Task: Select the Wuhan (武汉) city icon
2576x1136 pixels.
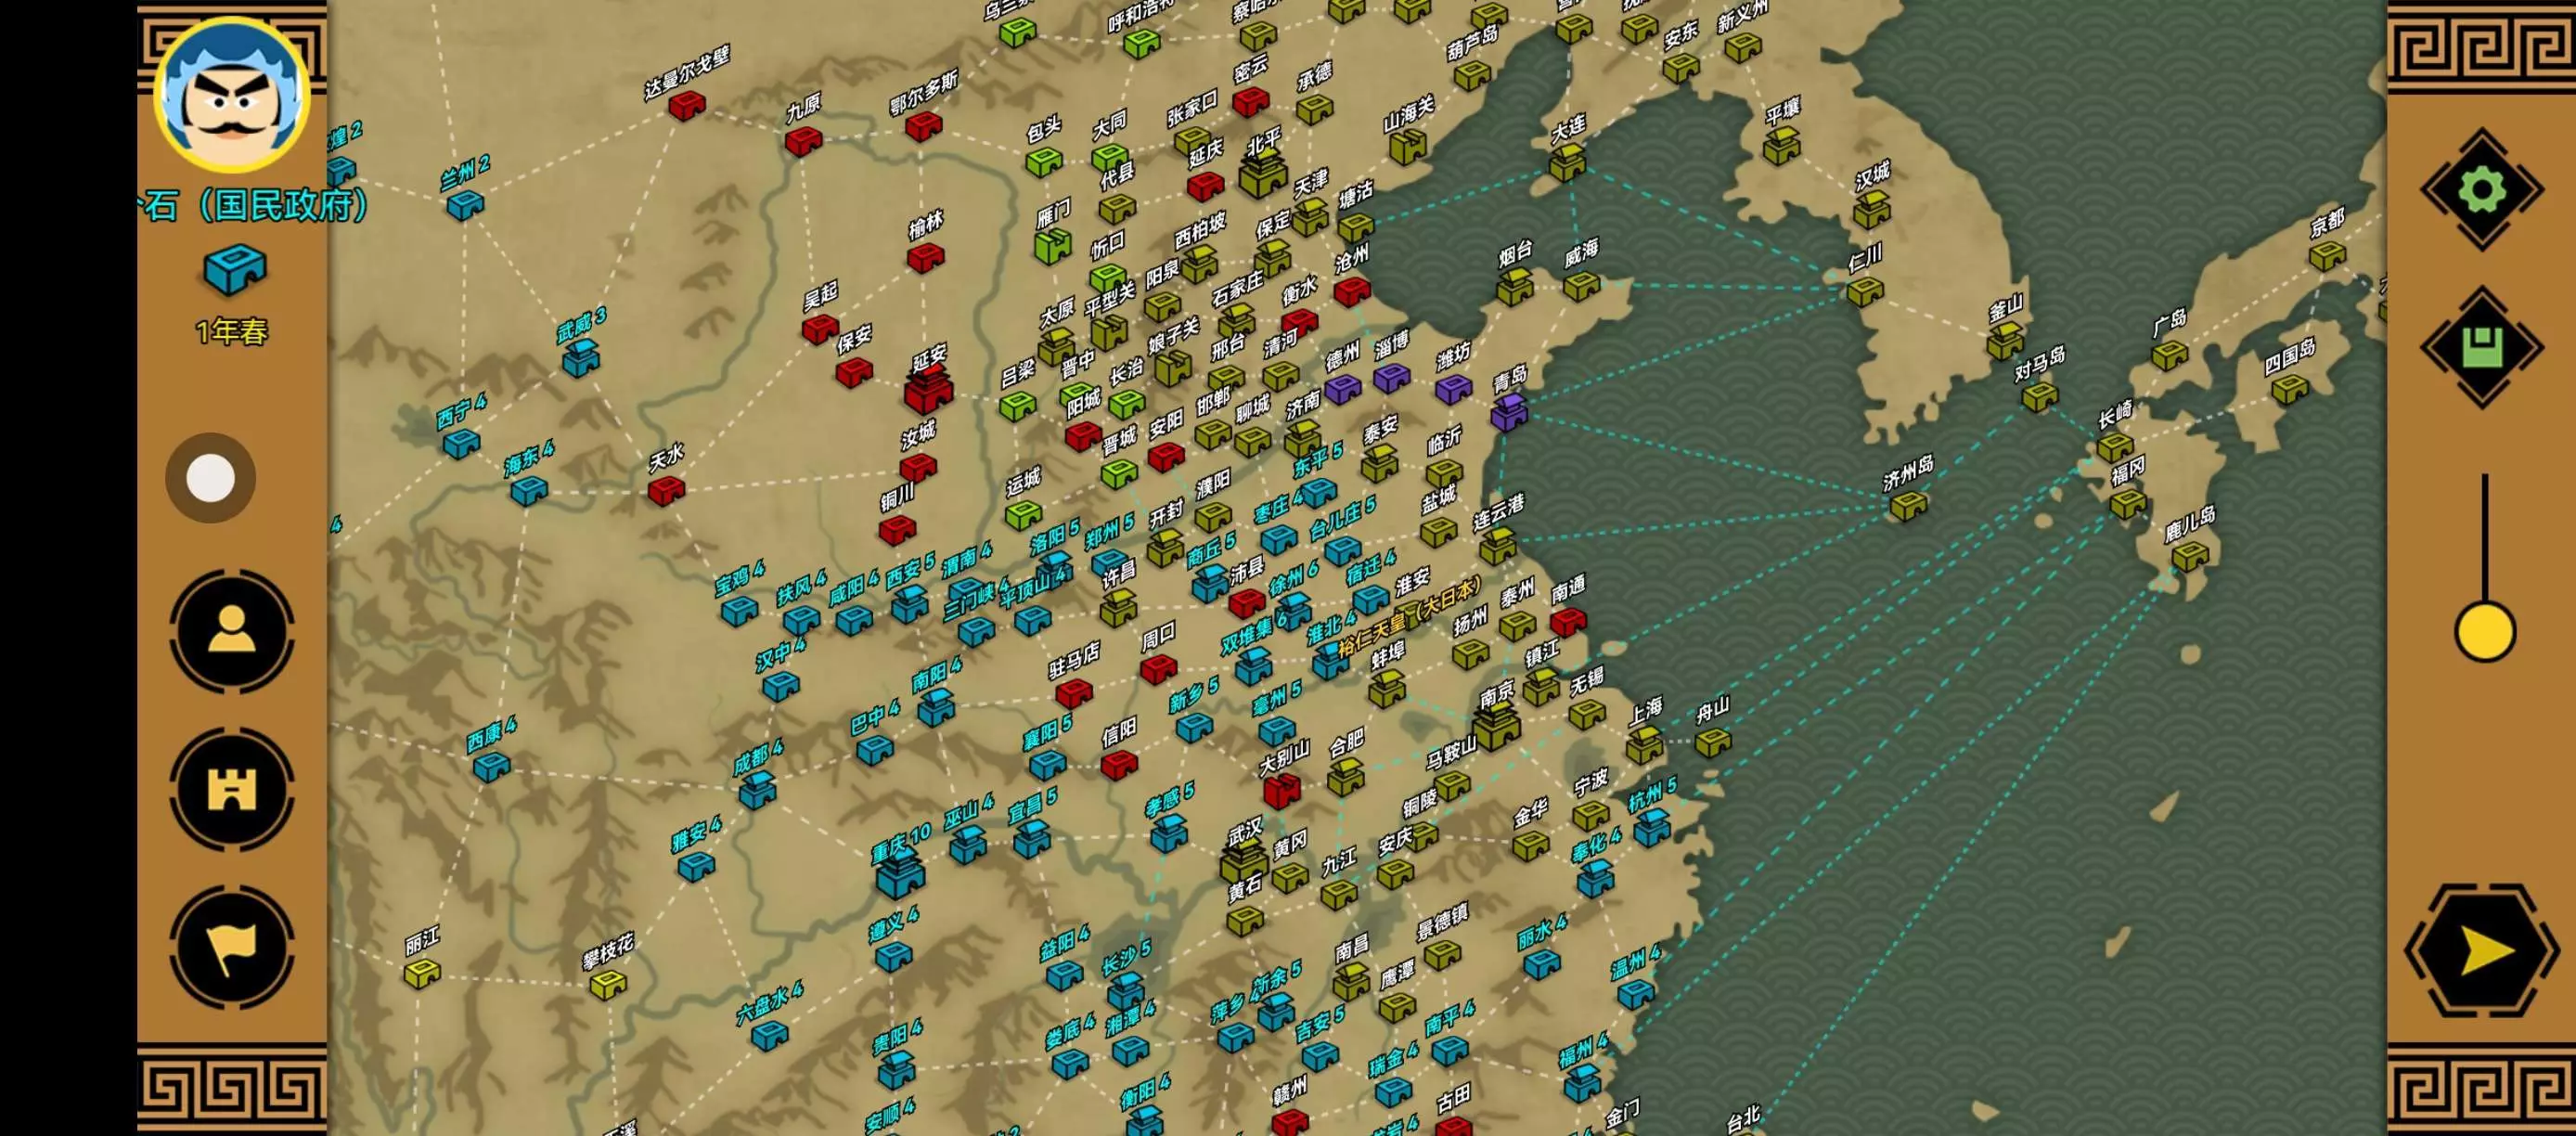Action: pyautogui.click(x=1243, y=862)
